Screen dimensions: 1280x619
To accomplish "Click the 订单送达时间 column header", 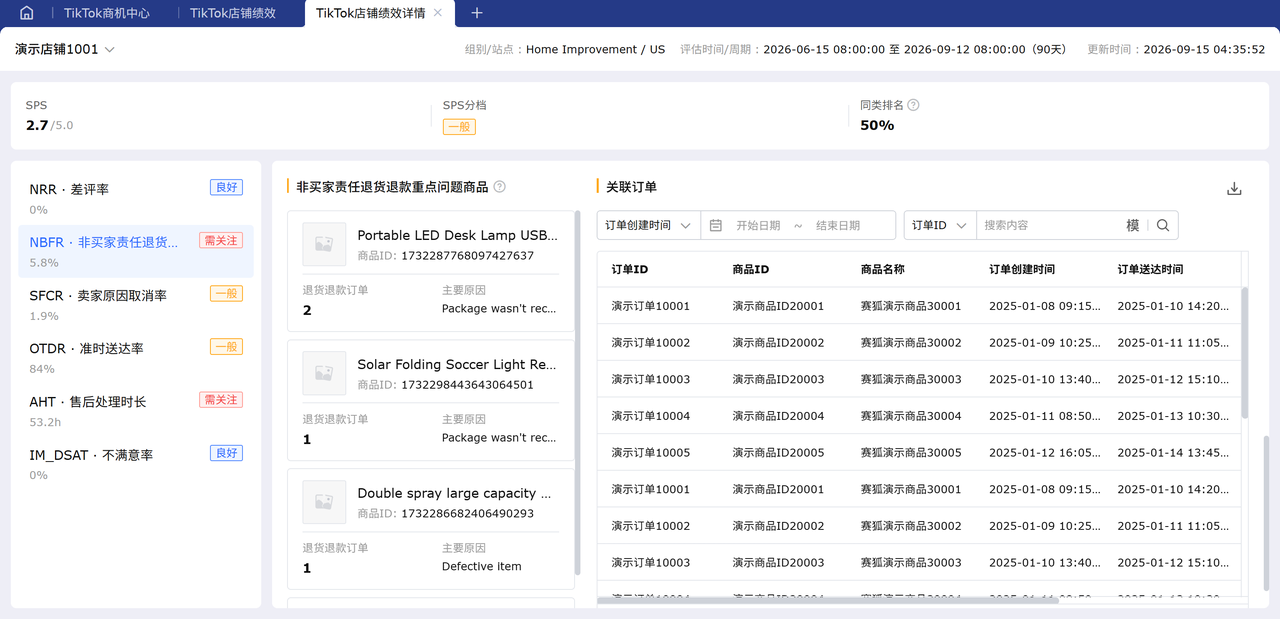I will coord(1150,270).
